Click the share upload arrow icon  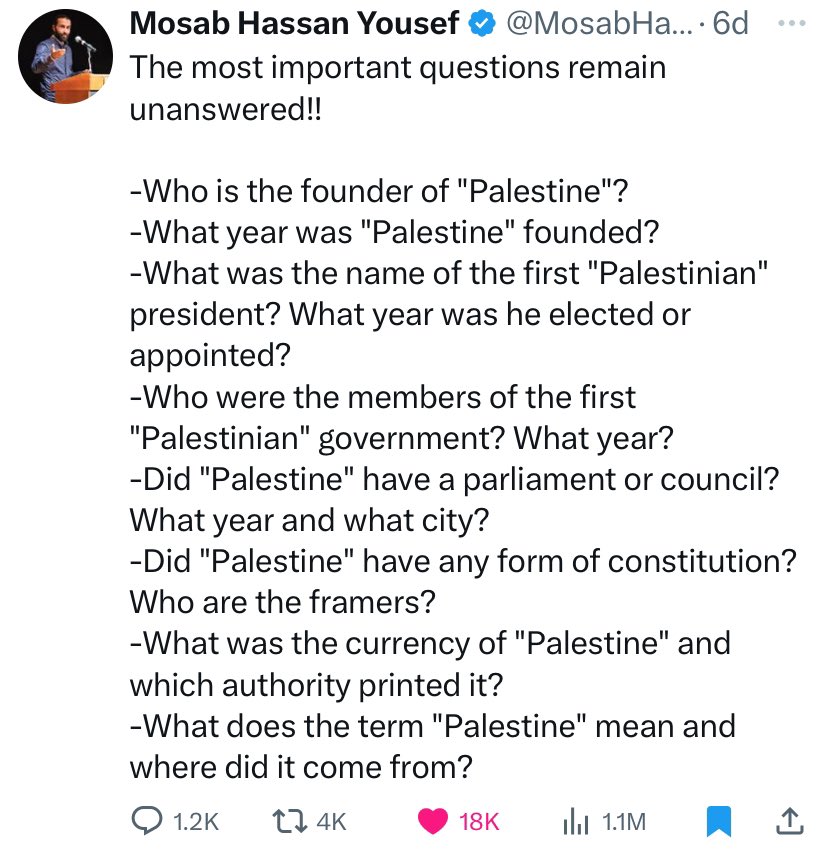tap(789, 821)
